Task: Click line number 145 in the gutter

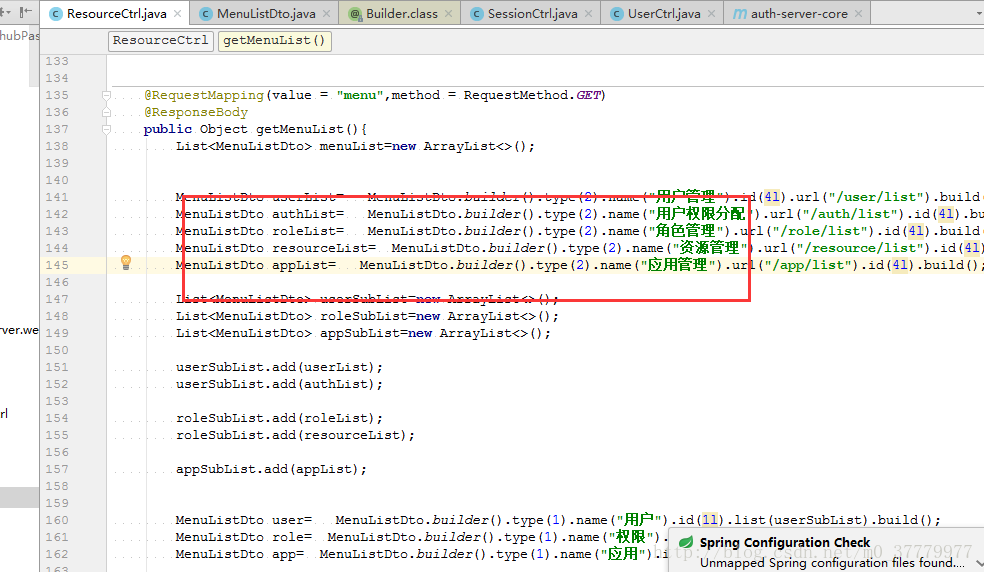Action: tap(56, 264)
